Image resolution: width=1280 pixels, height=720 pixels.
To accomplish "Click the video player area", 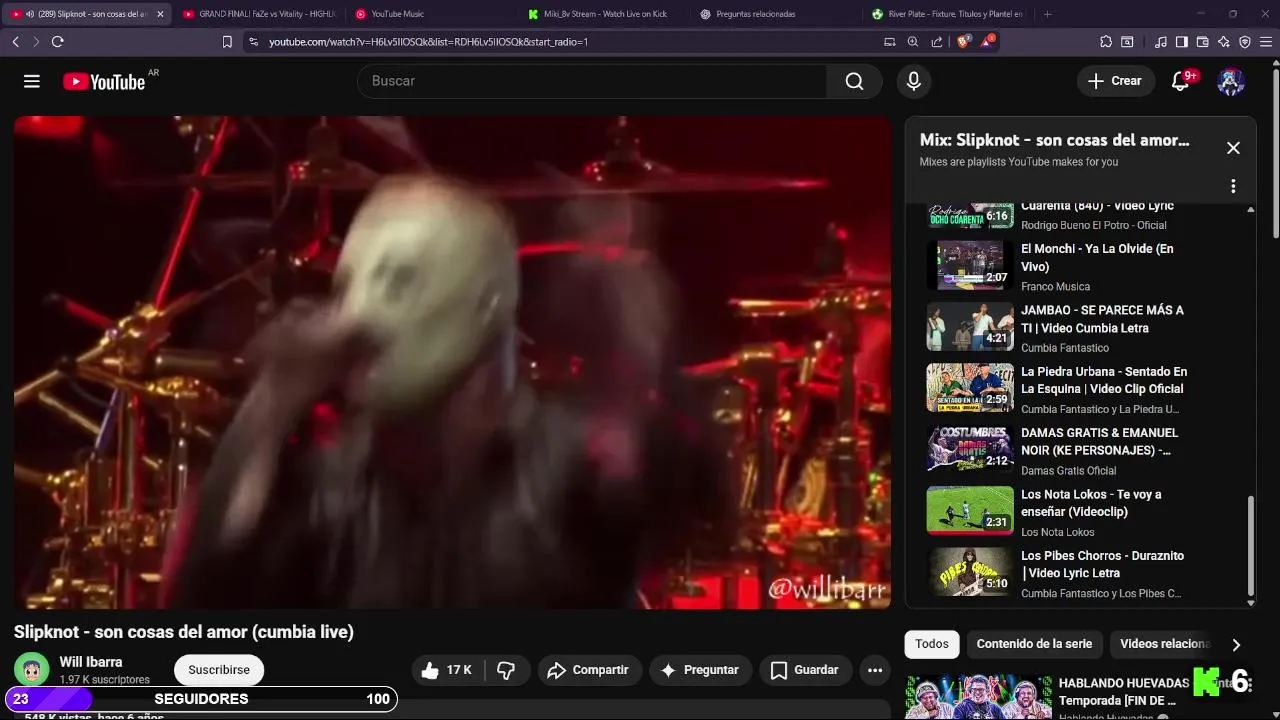I will pos(452,362).
